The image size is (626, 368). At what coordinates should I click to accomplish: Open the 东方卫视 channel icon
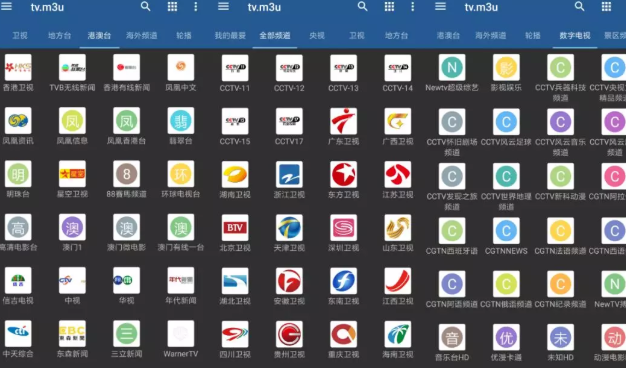[x=343, y=174]
